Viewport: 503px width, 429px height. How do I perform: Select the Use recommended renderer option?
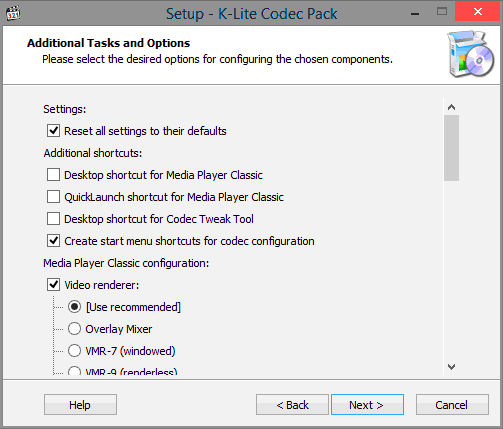(74, 307)
